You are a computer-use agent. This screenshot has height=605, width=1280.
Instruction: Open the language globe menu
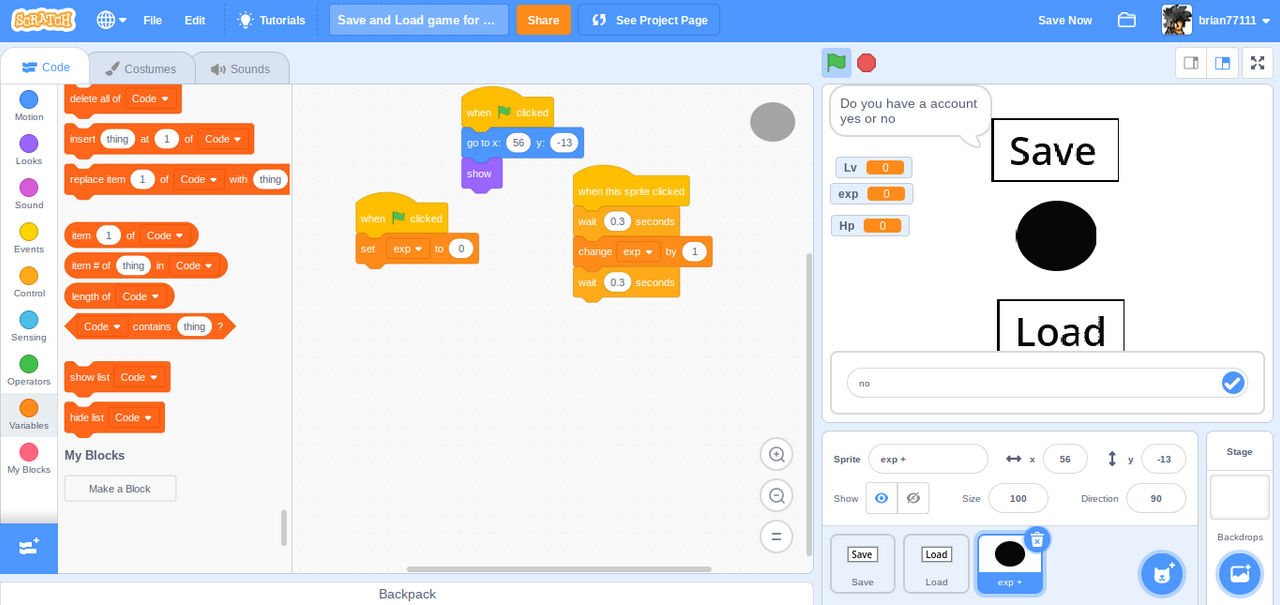111,20
